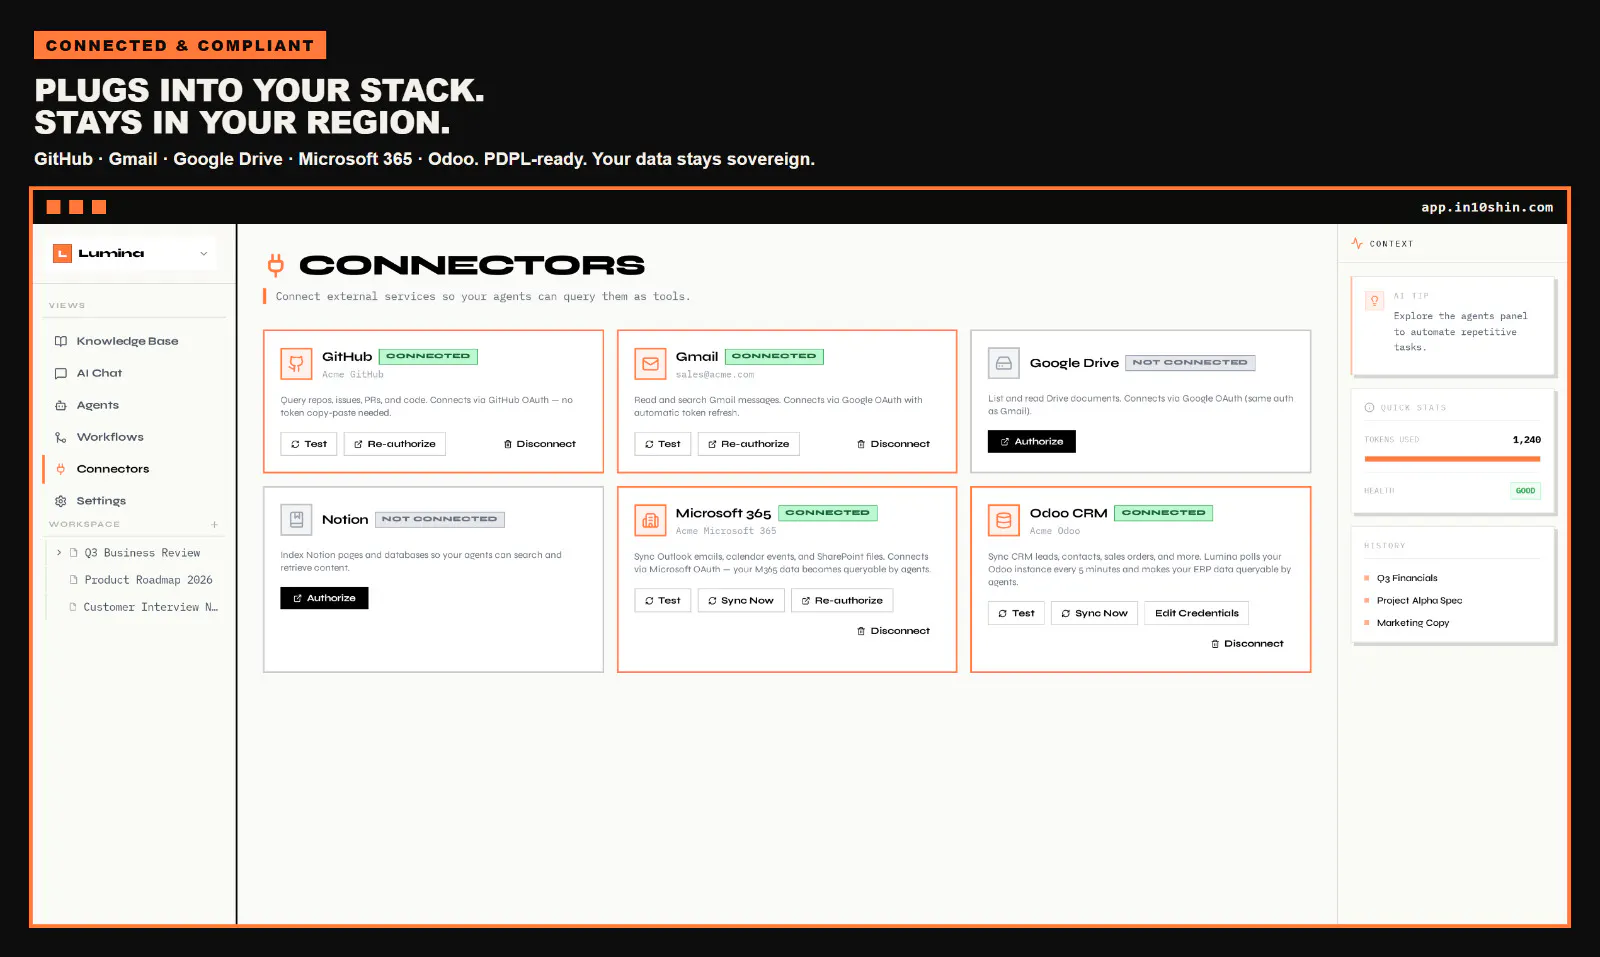Disconnect the Odoo CRM connector
Image resolution: width=1600 pixels, height=957 pixels.
(x=1248, y=644)
